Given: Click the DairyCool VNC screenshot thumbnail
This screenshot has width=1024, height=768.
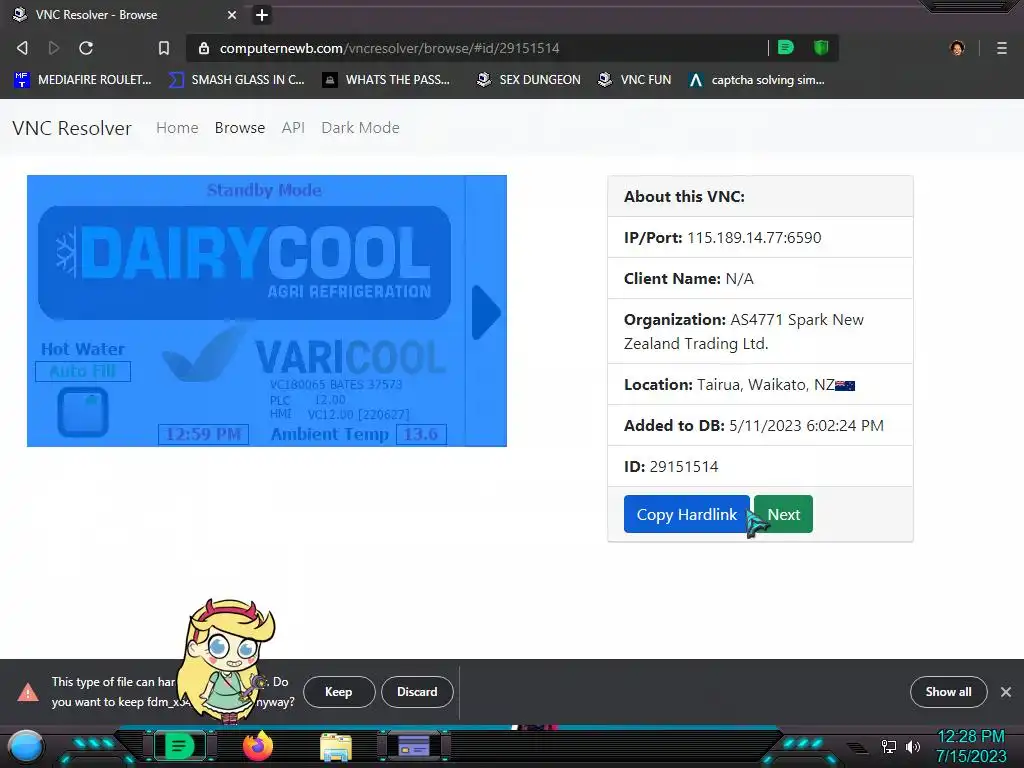Looking at the screenshot, I should pos(266,311).
